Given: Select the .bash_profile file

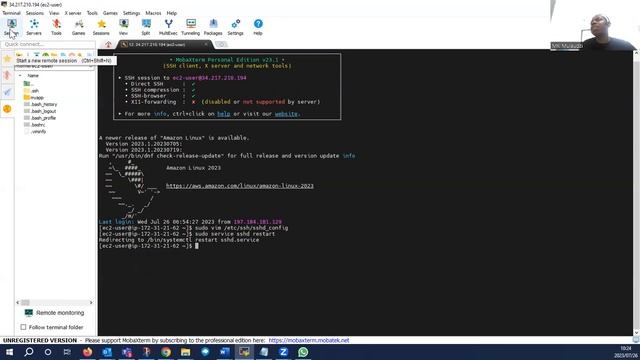Looking at the screenshot, I should [40, 118].
